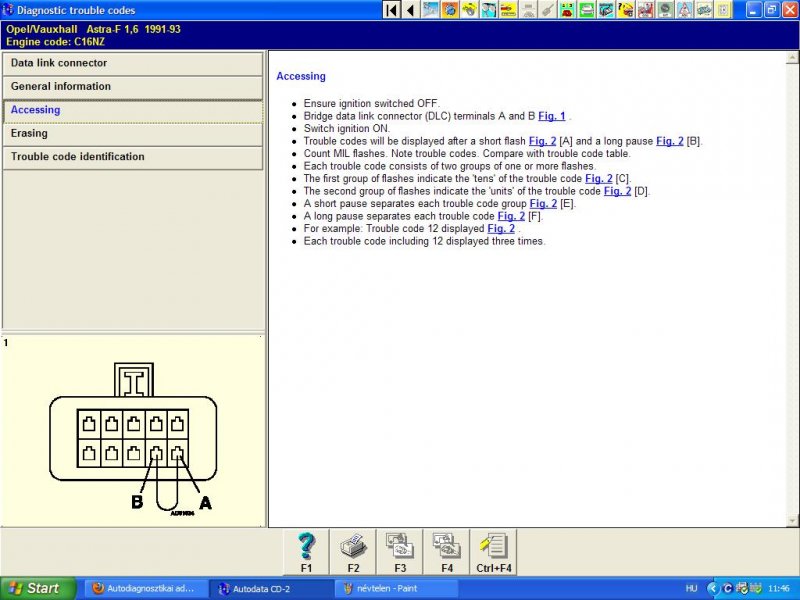Click the 'Accessing' heading in content pane

click(x=301, y=77)
